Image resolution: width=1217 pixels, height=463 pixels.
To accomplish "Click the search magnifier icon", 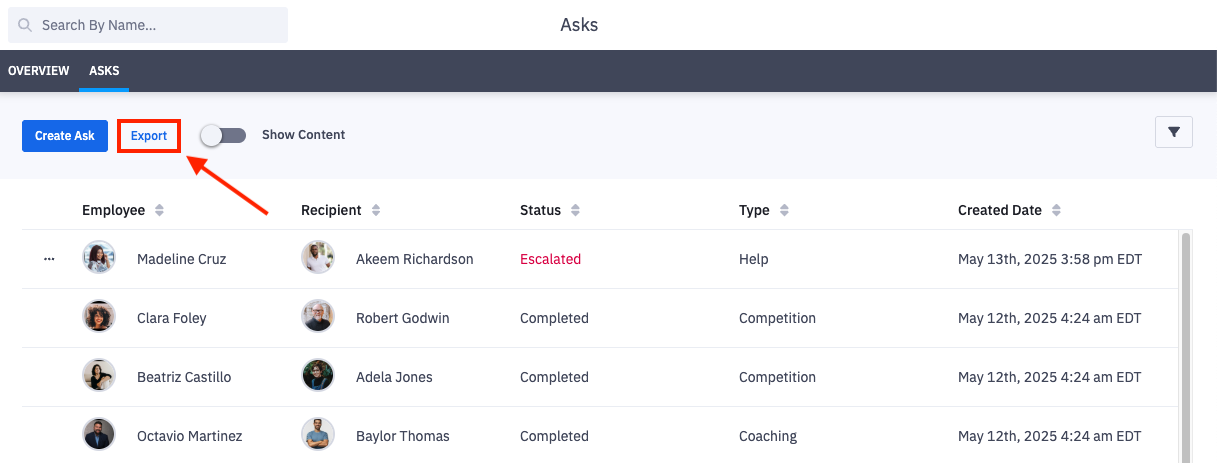I will click(24, 25).
